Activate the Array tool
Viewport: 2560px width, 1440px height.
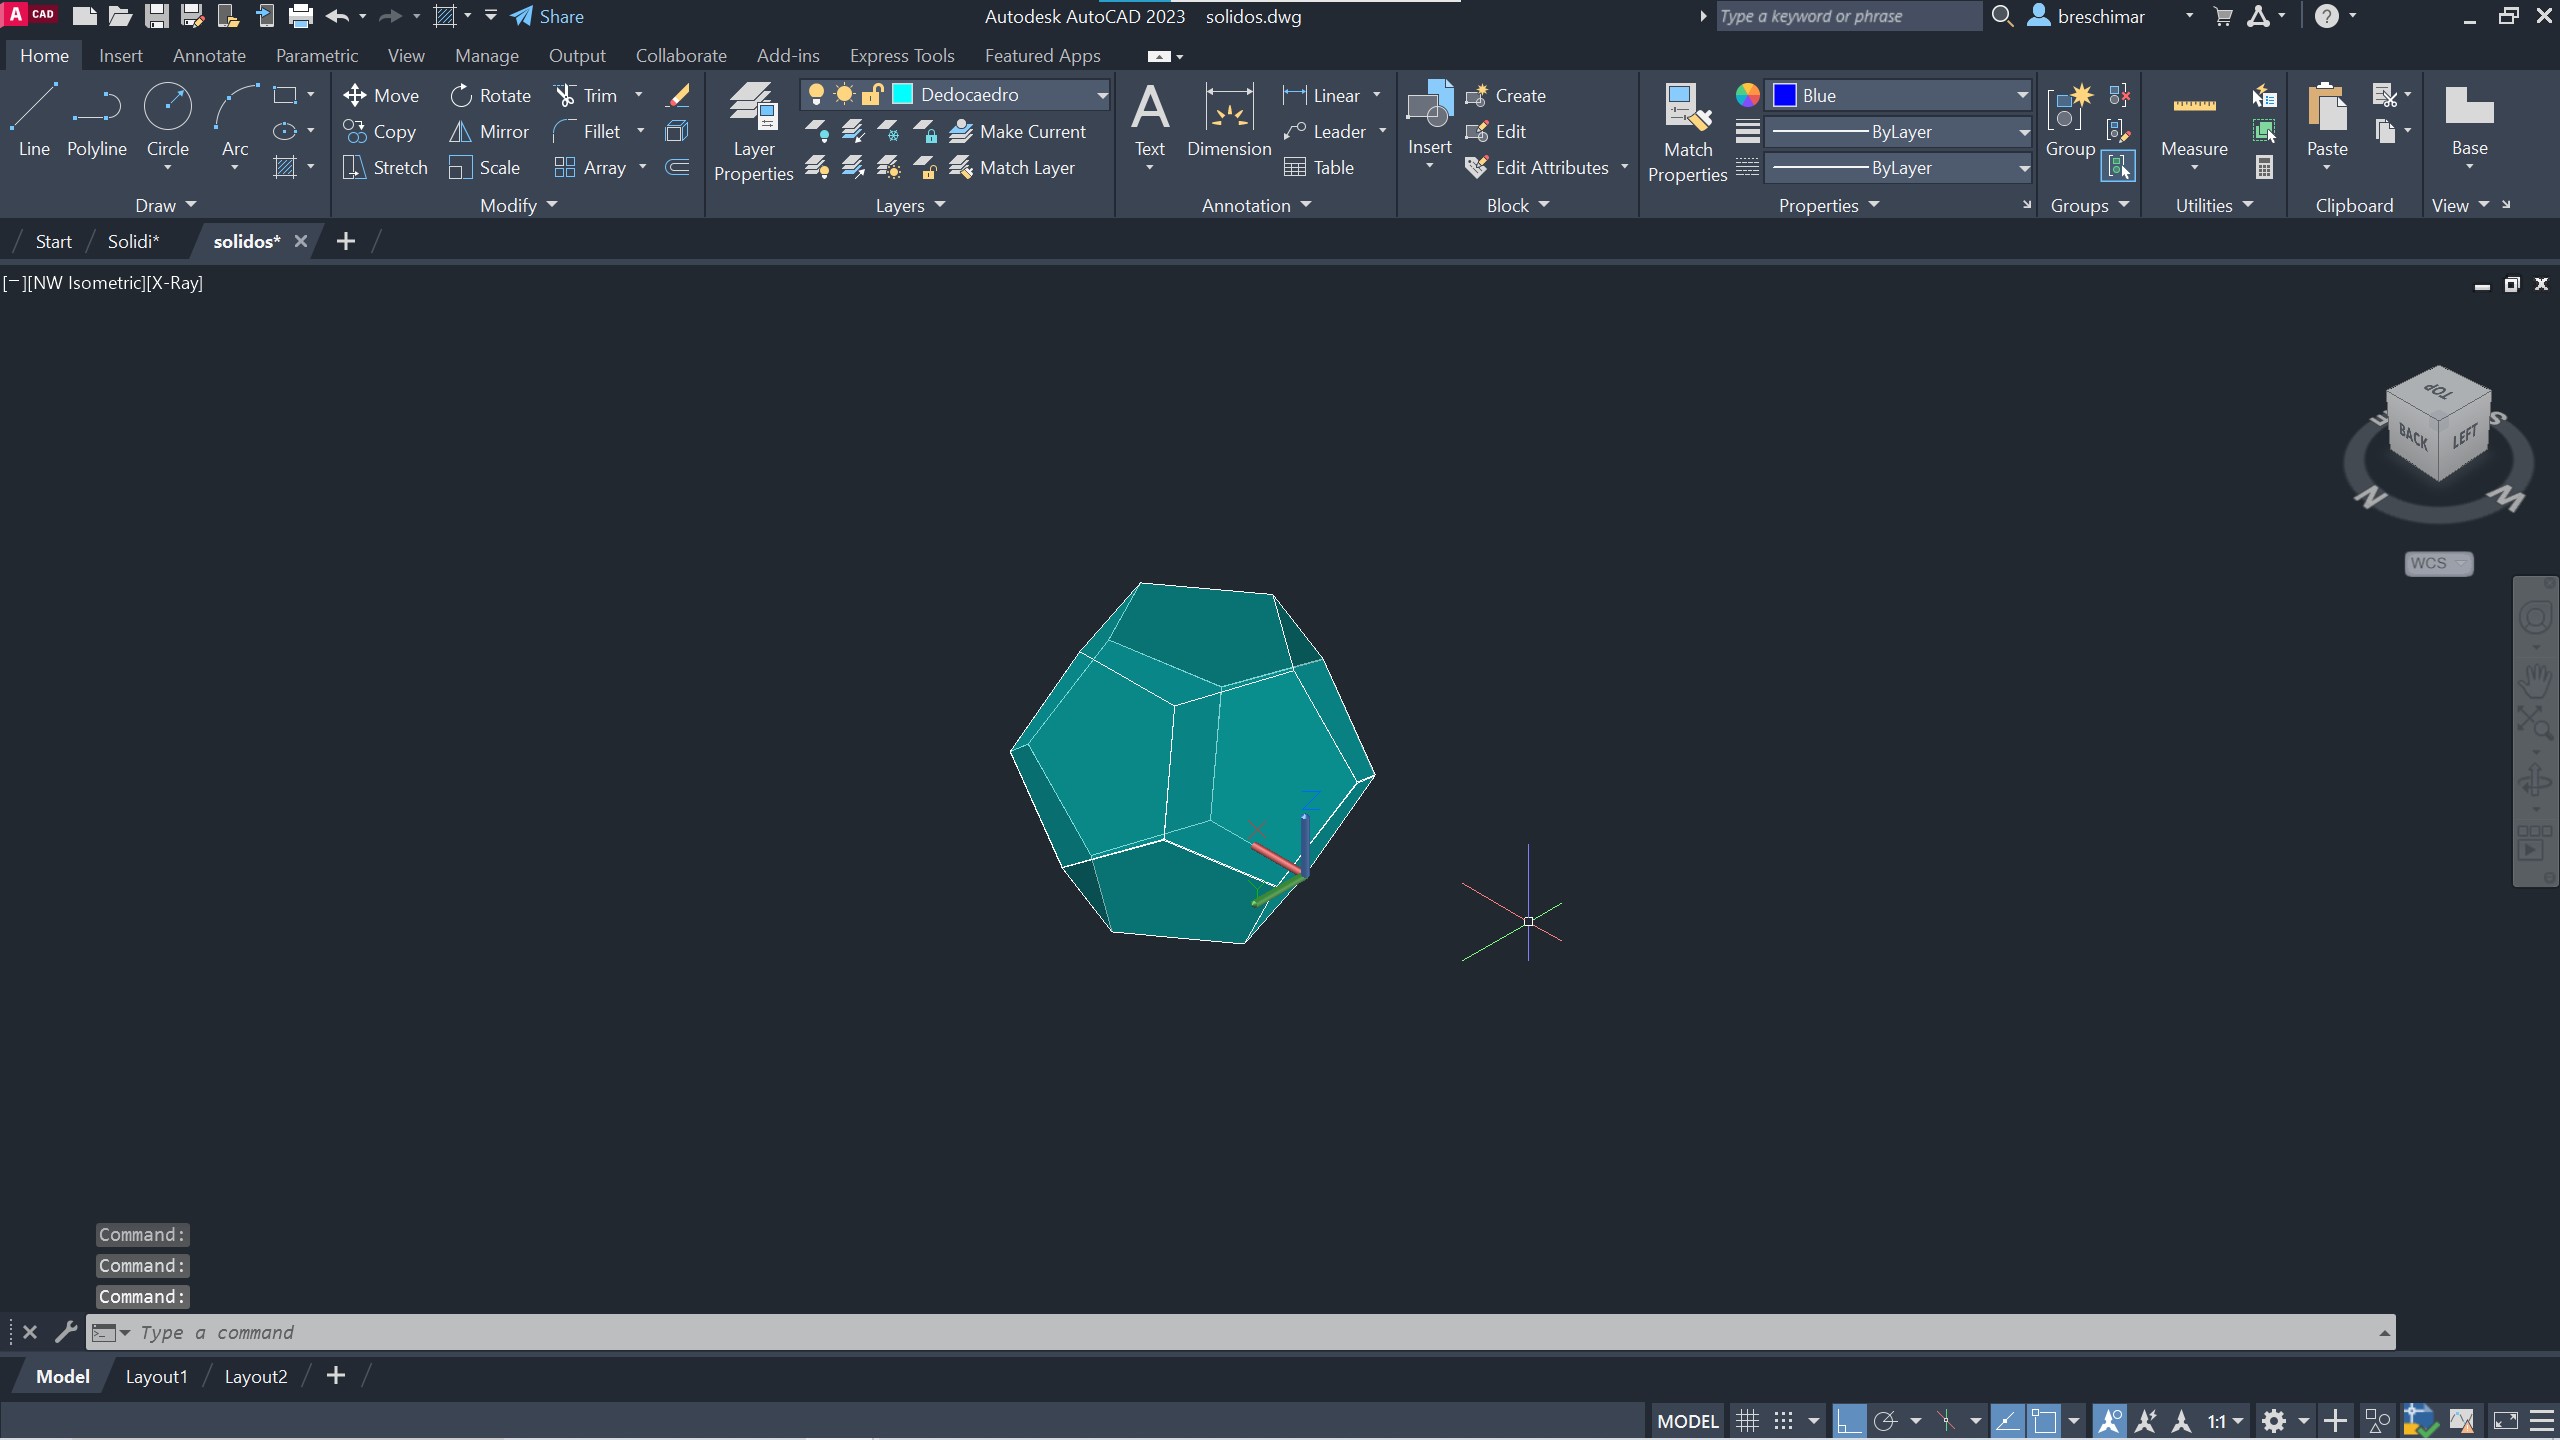590,167
